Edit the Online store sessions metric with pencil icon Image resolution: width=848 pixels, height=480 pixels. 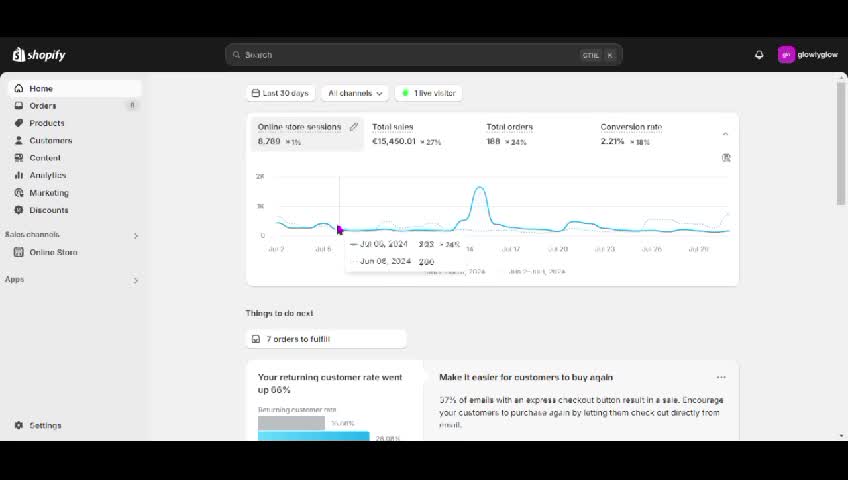(353, 127)
